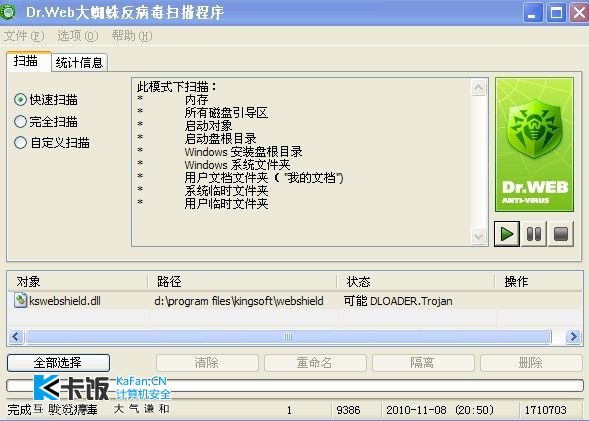Screen dimensions: 589x421
Task: Click status 可能 DLOADER.Trojan
Action: tap(398, 301)
